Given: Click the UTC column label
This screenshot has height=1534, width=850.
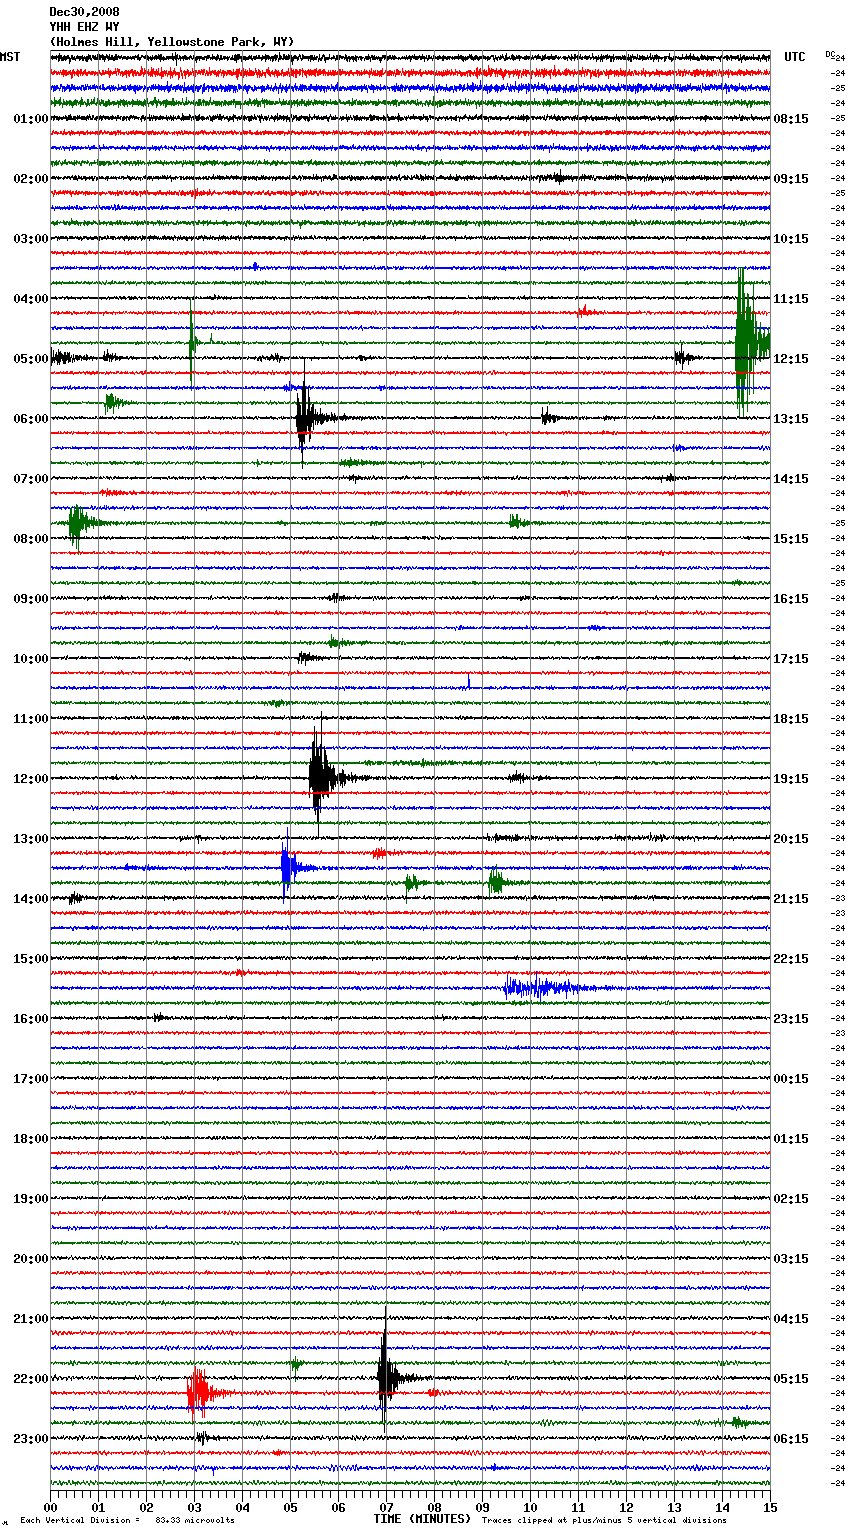Looking at the screenshot, I should point(795,57).
